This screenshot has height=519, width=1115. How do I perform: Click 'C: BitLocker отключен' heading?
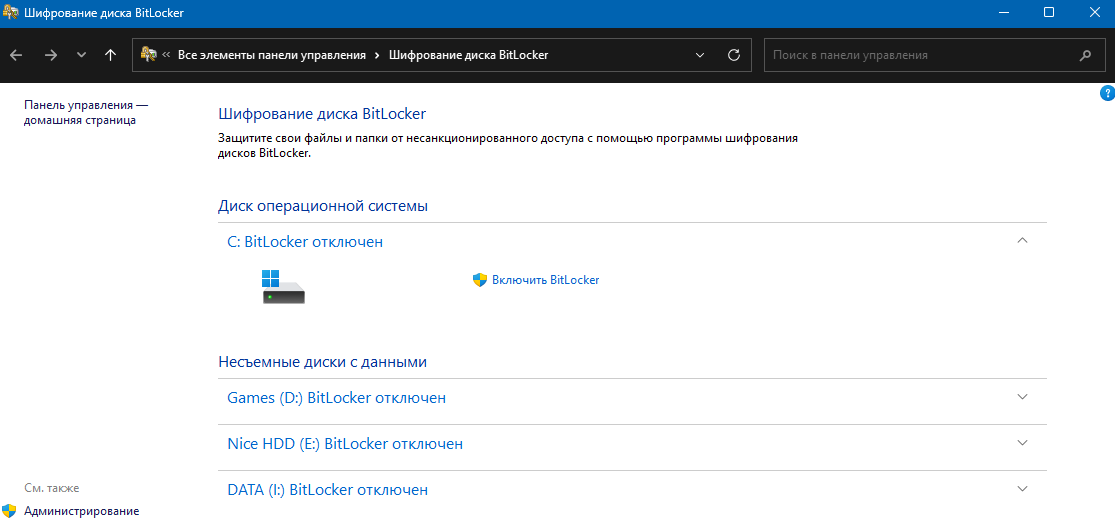pyautogui.click(x=305, y=242)
